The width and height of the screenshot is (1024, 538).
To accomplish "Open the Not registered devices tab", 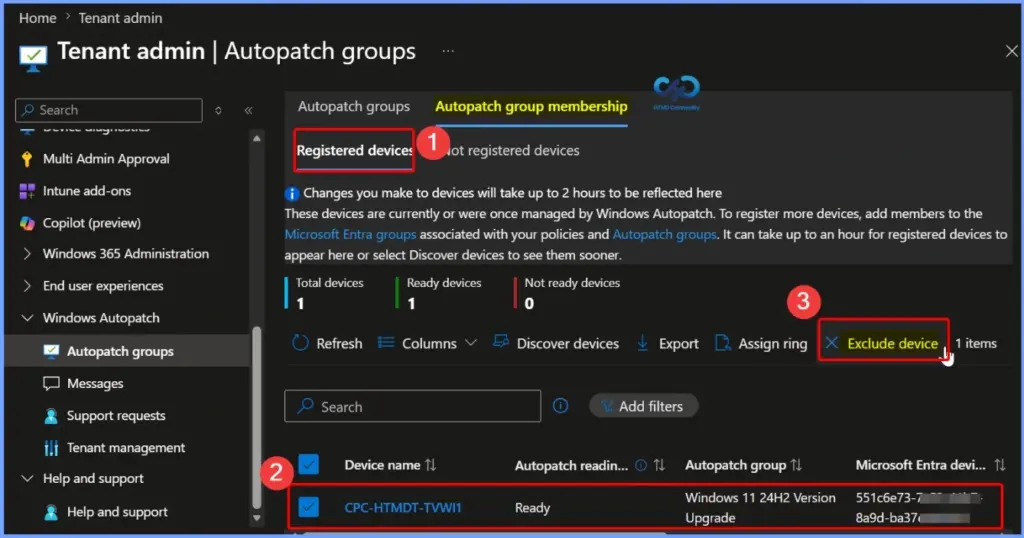I will 513,150.
